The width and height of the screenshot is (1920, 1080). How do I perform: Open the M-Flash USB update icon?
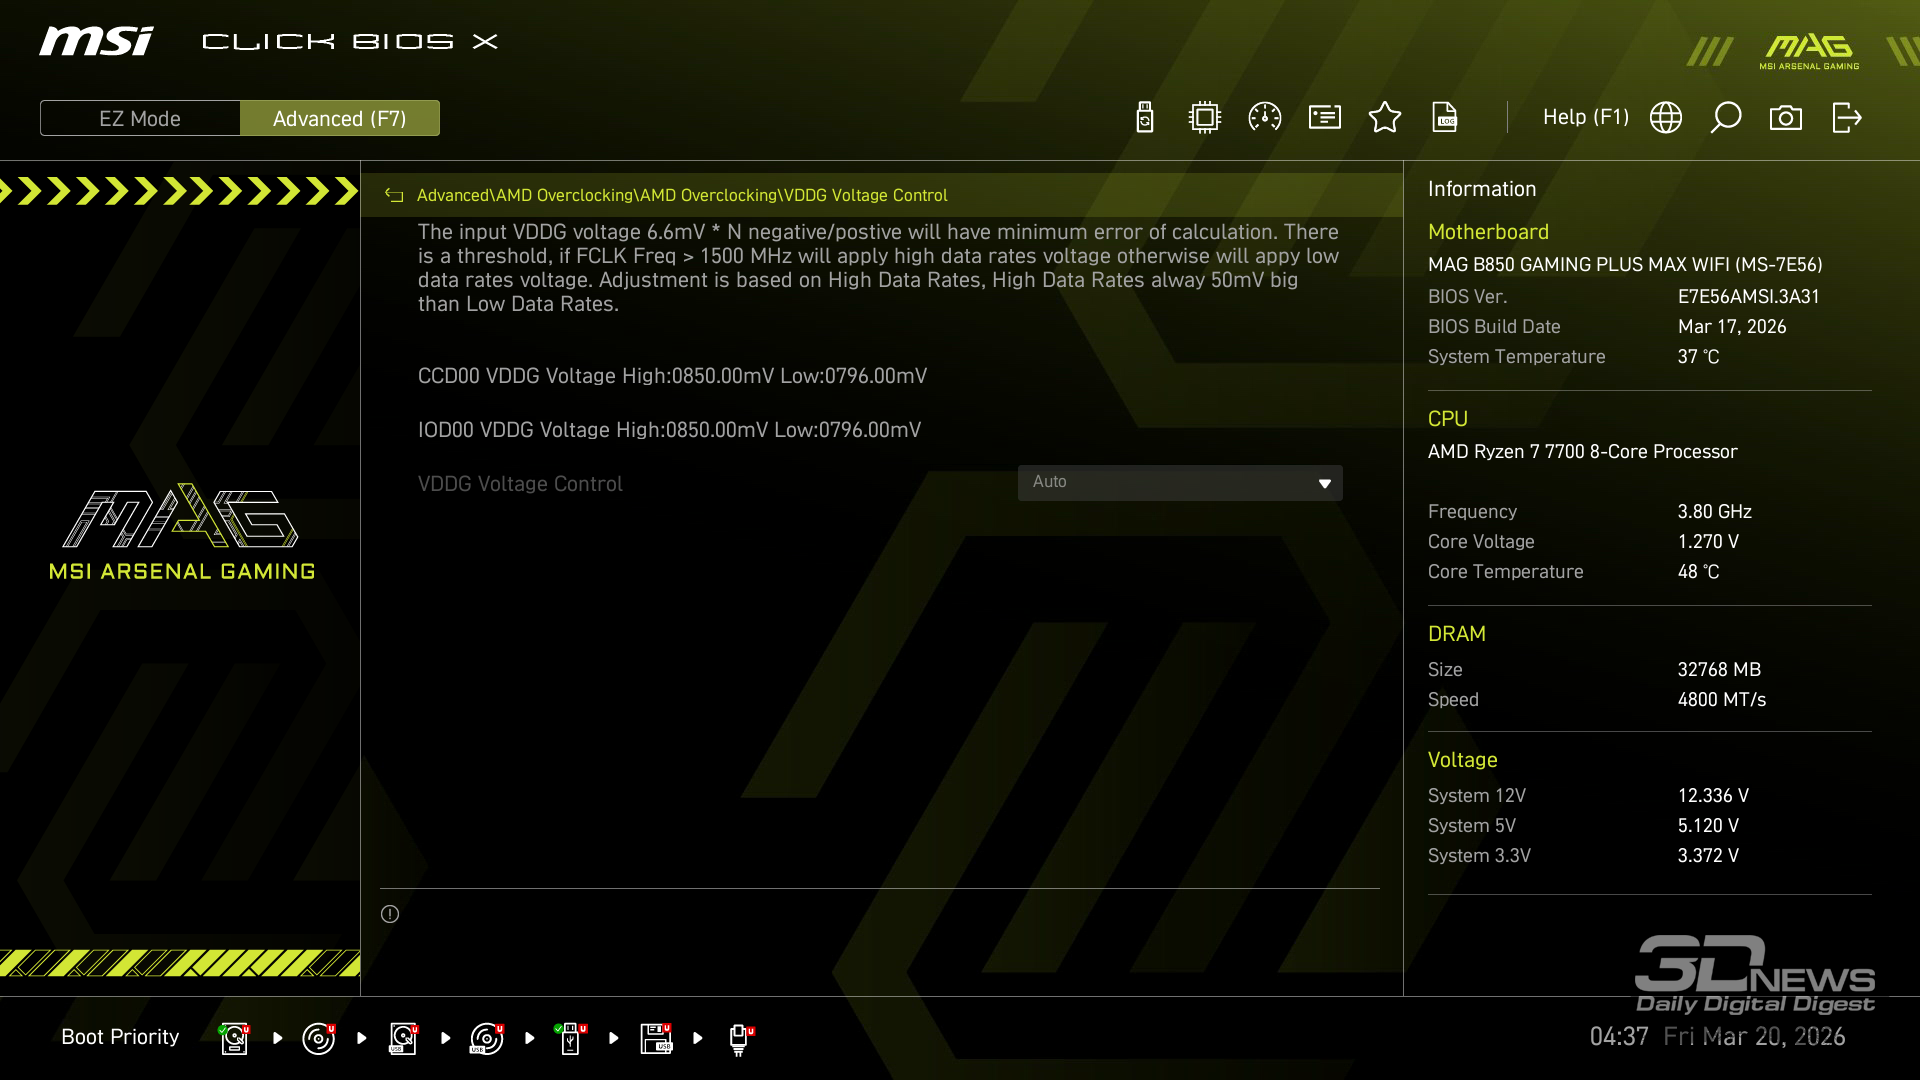1145,118
